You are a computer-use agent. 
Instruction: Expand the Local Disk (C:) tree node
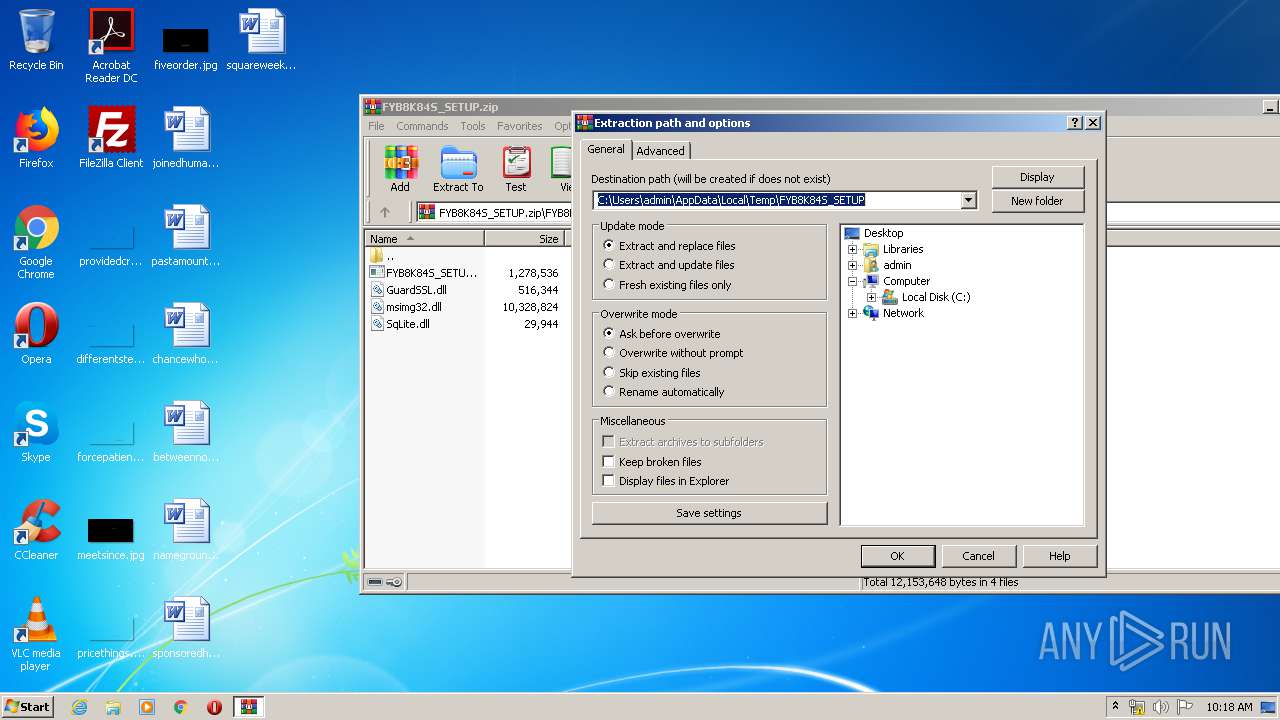click(871, 297)
